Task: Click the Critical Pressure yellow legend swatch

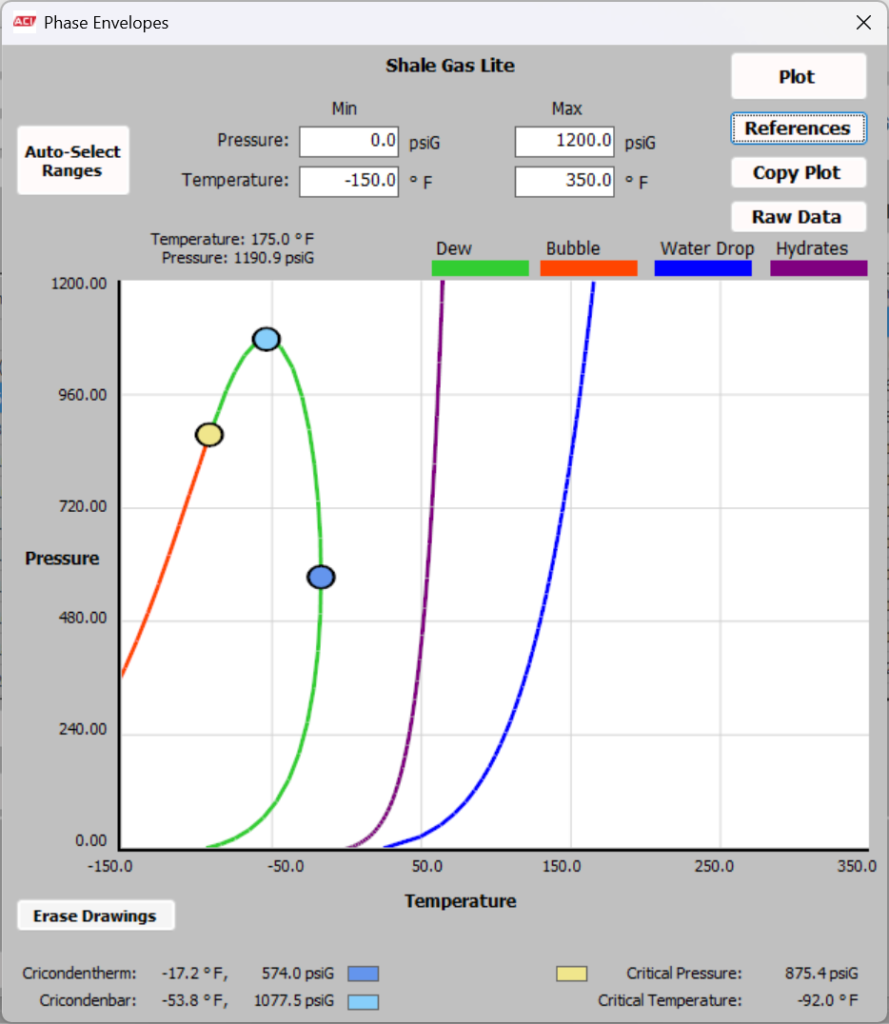Action: click(x=572, y=974)
